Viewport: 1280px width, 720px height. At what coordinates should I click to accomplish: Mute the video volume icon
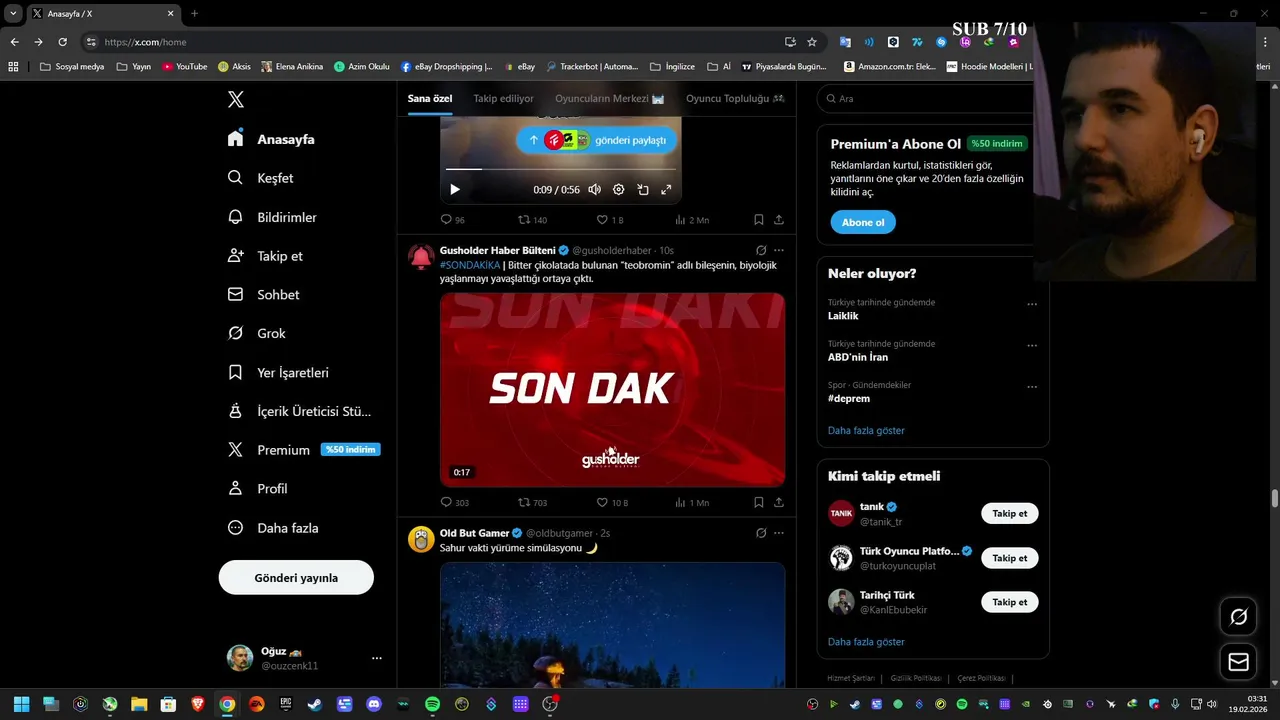(594, 190)
